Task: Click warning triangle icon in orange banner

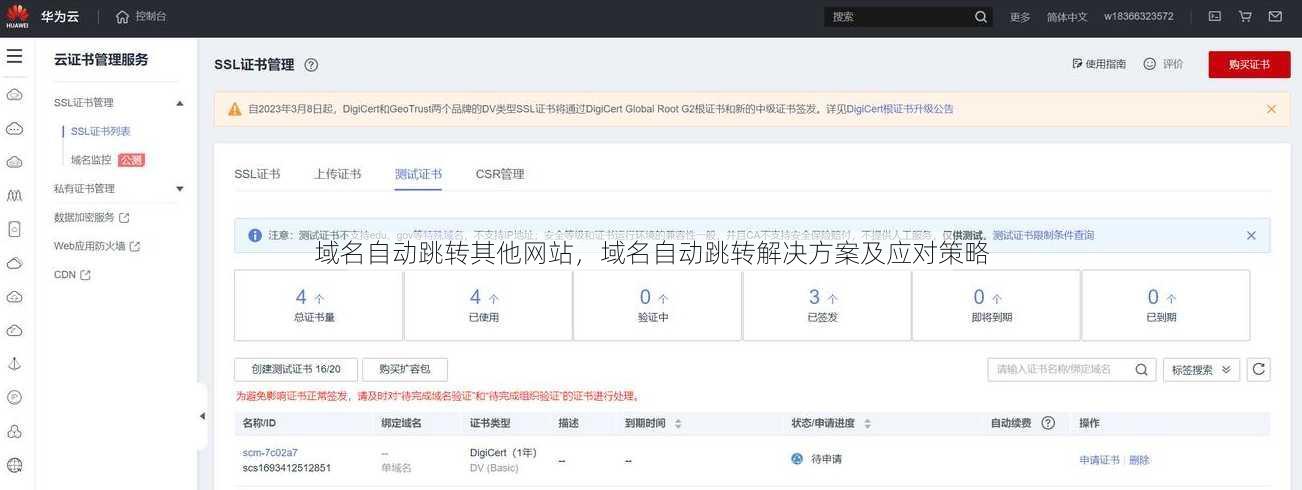Action: 235,109
